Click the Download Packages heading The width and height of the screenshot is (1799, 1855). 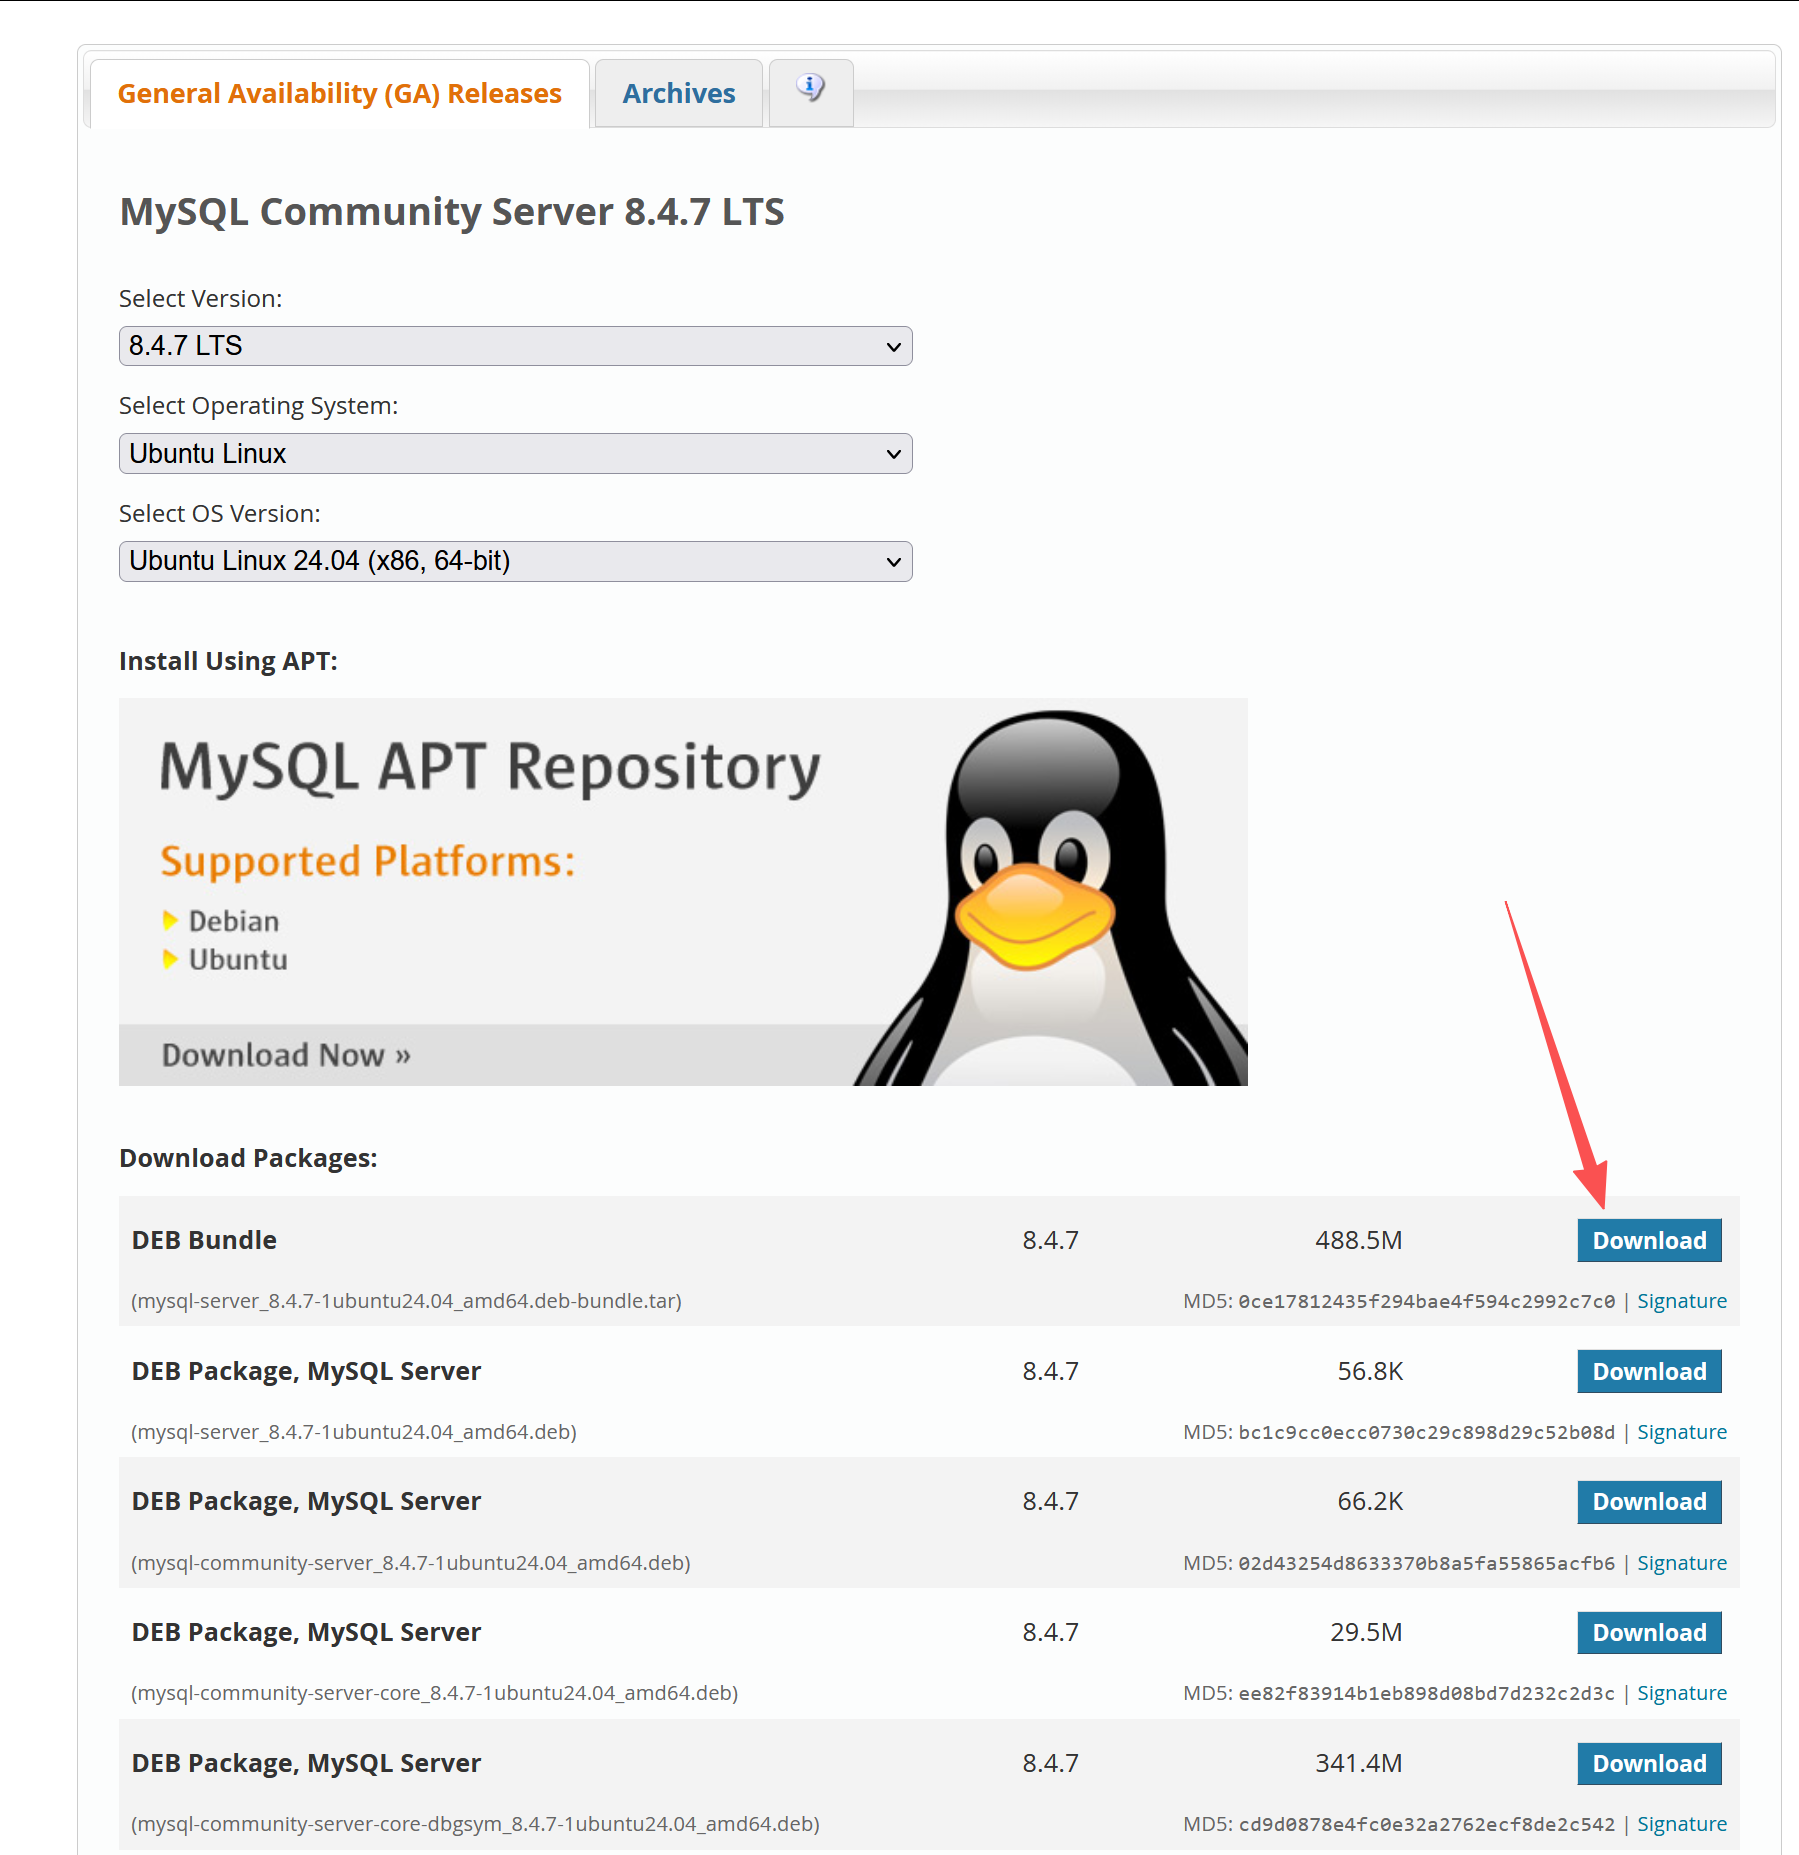click(x=248, y=1158)
